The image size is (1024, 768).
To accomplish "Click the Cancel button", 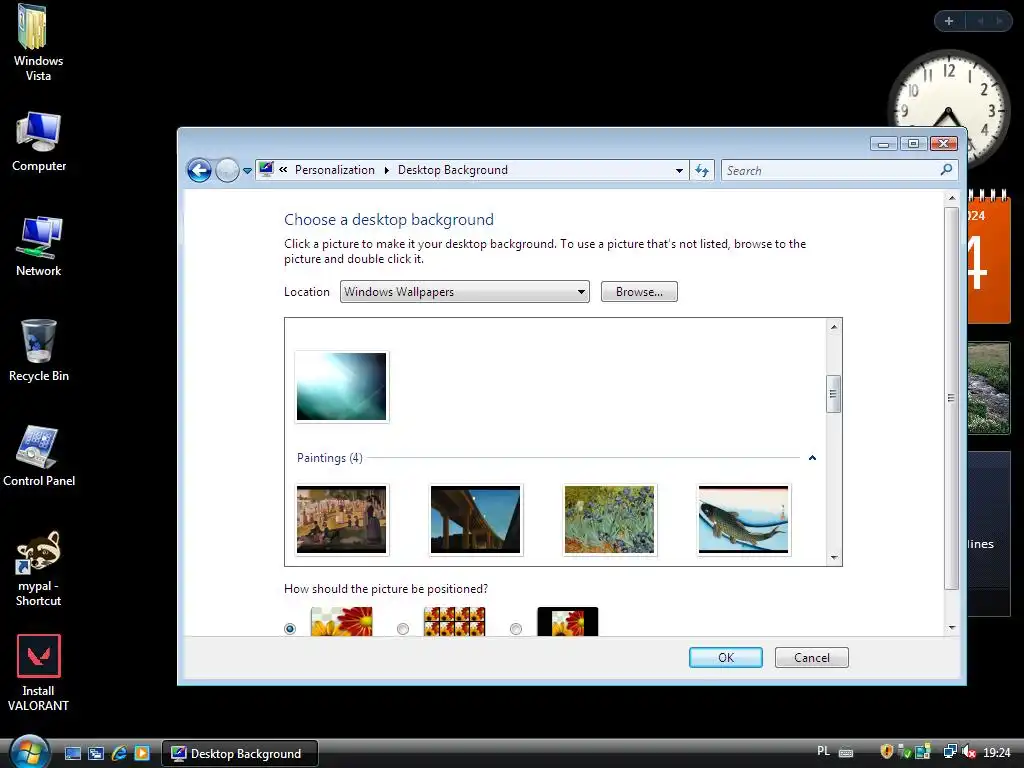I will coord(812,658).
